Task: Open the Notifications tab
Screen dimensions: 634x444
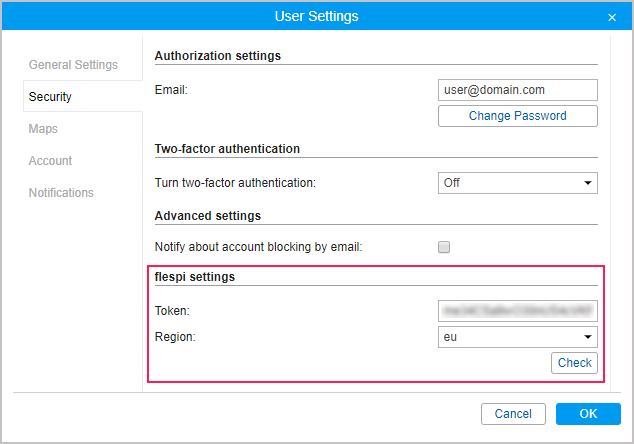Action: pyautogui.click(x=61, y=193)
